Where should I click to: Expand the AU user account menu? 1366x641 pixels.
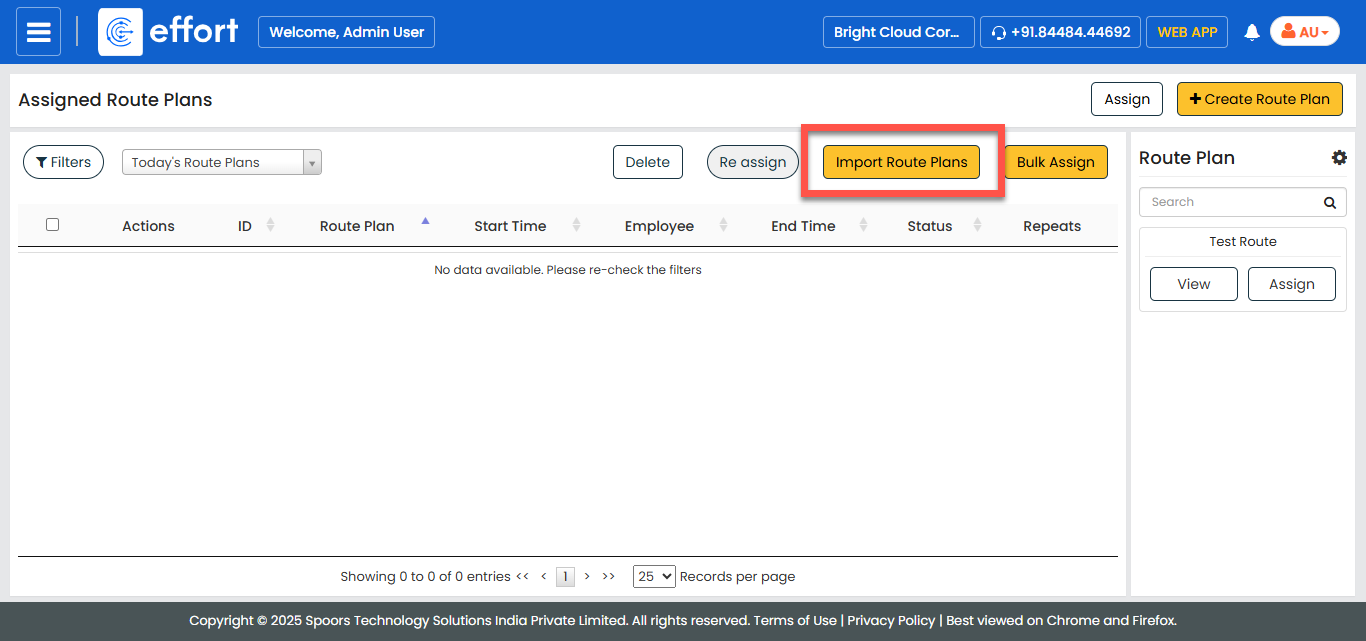[1304, 32]
